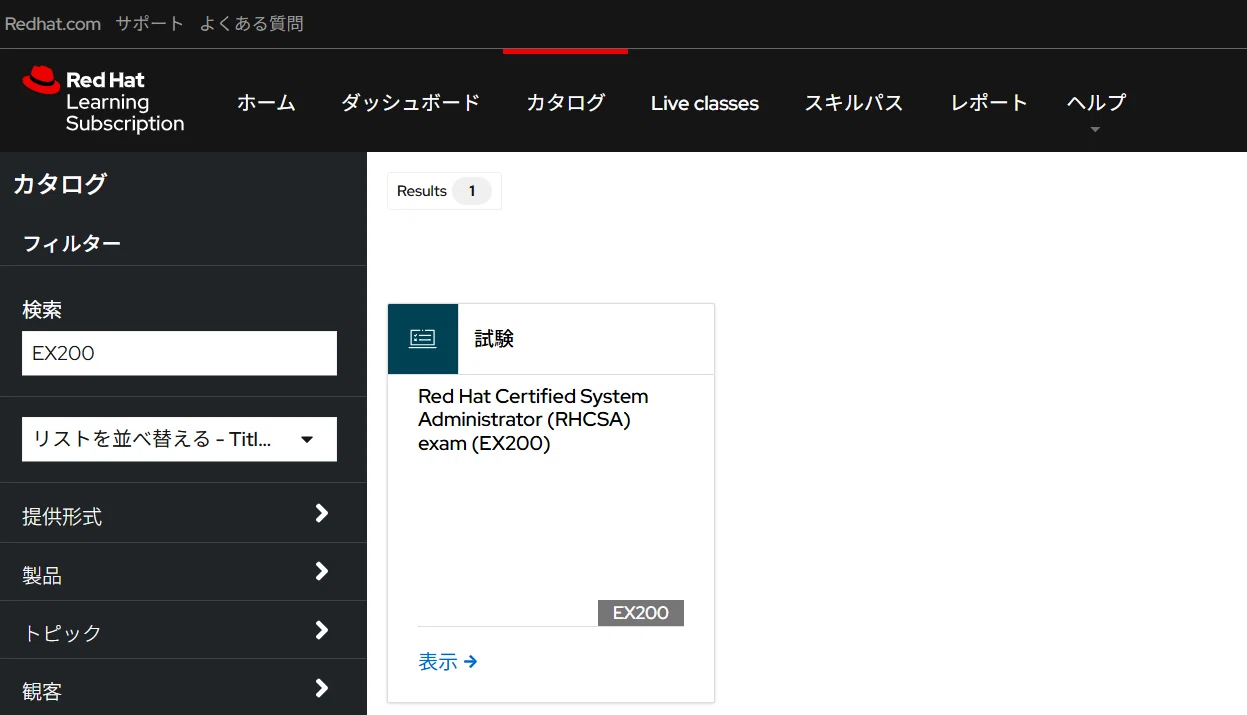Expand the 提供形式 filter
1247x715 pixels.
pos(183,514)
